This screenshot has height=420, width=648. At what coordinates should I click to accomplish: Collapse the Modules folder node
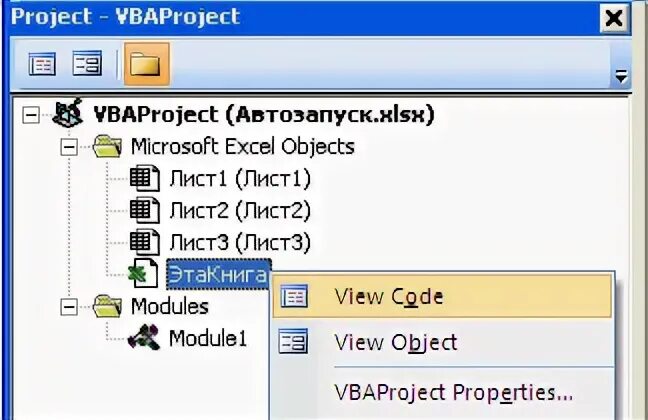69,307
